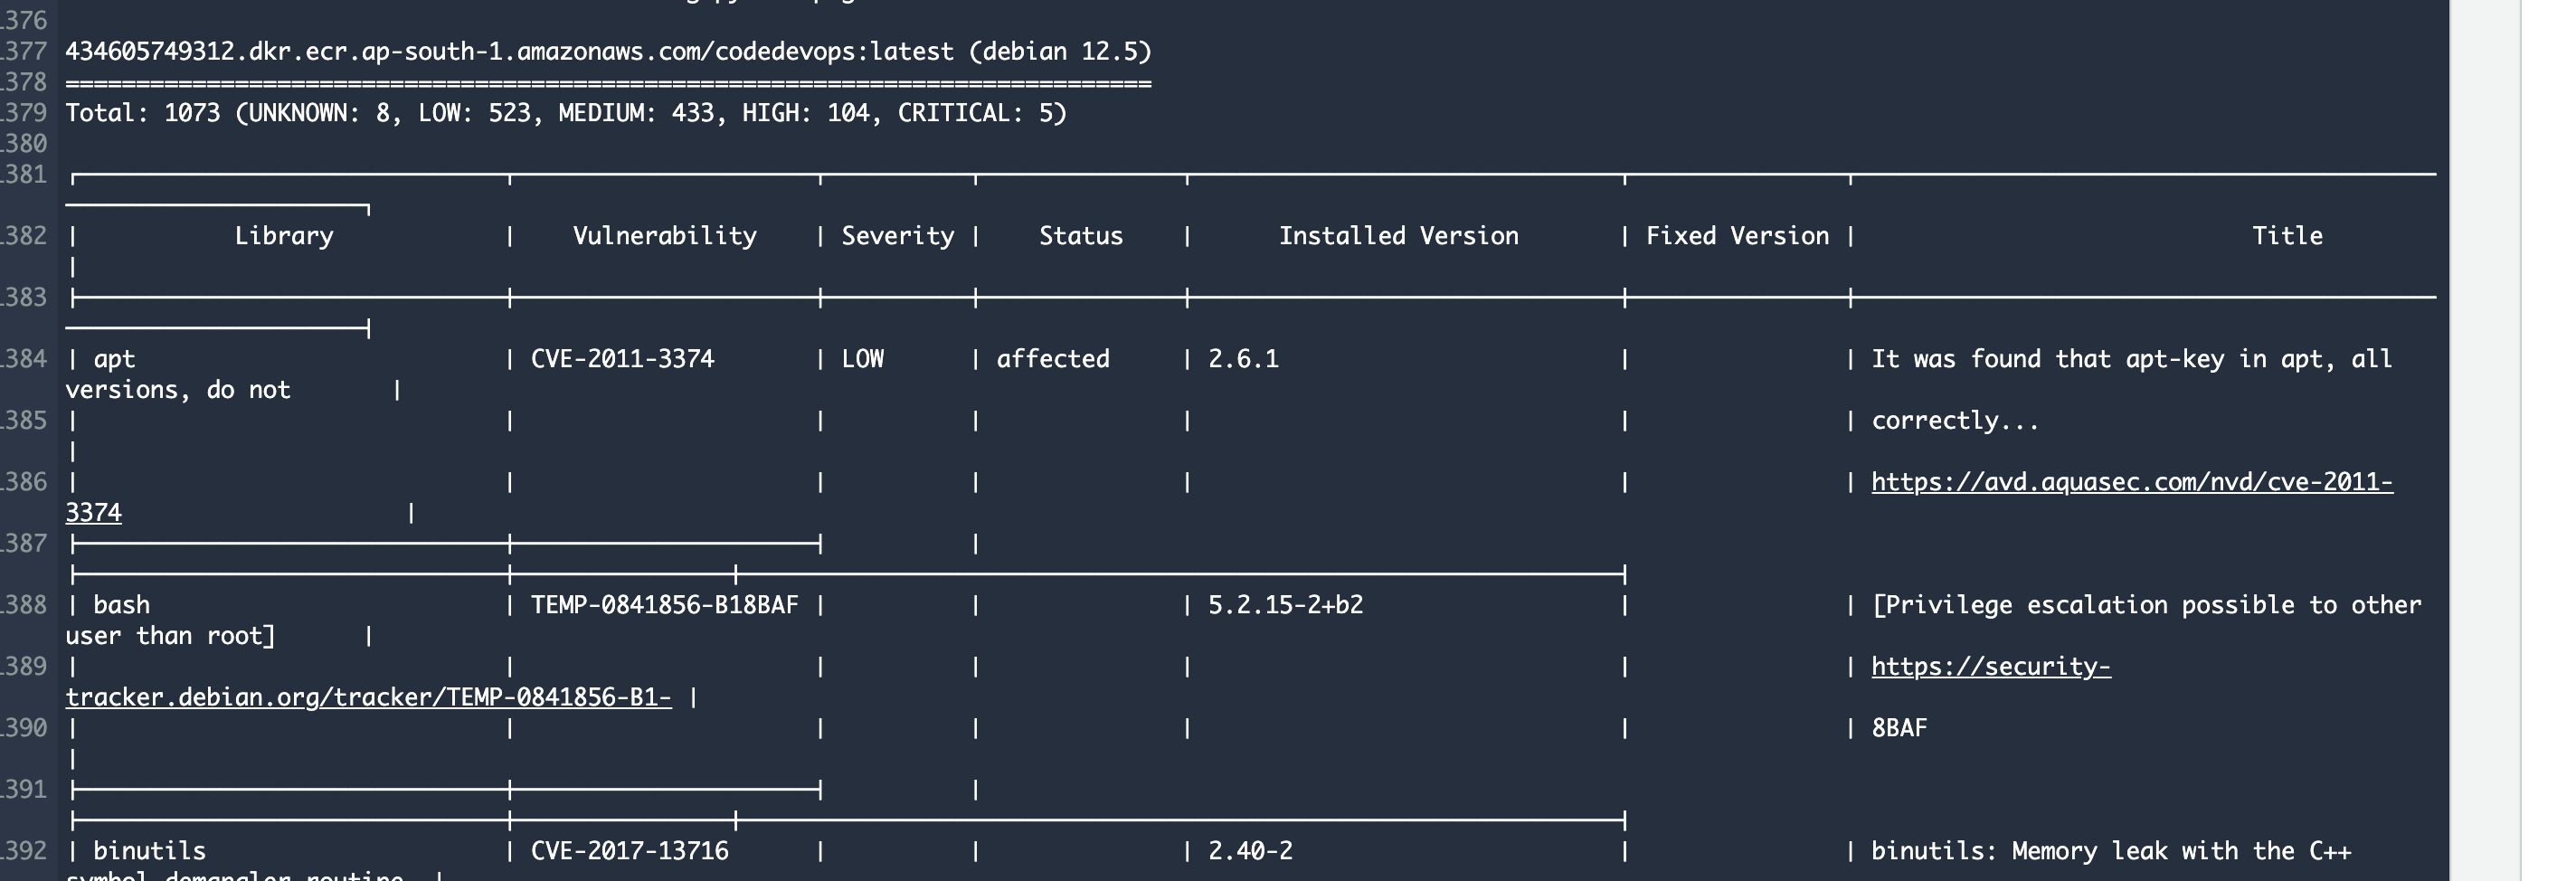Click the 'versions, do not' wrapped text
Image resolution: width=2576 pixels, height=881 pixels.
click(178, 390)
